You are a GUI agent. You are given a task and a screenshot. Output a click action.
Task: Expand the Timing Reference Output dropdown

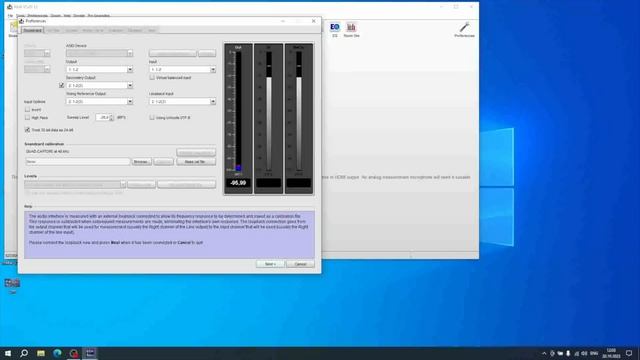(x=130, y=101)
